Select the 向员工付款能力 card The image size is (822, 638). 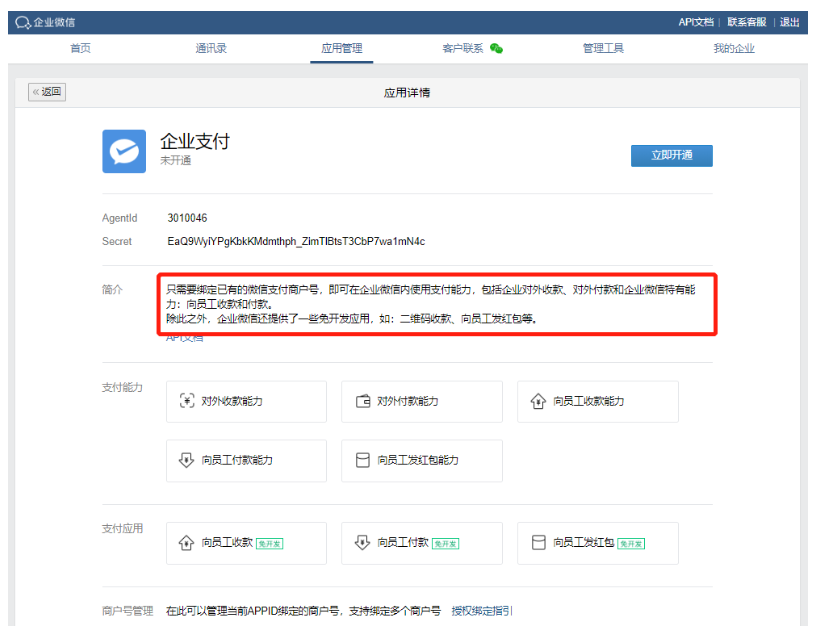[246, 460]
